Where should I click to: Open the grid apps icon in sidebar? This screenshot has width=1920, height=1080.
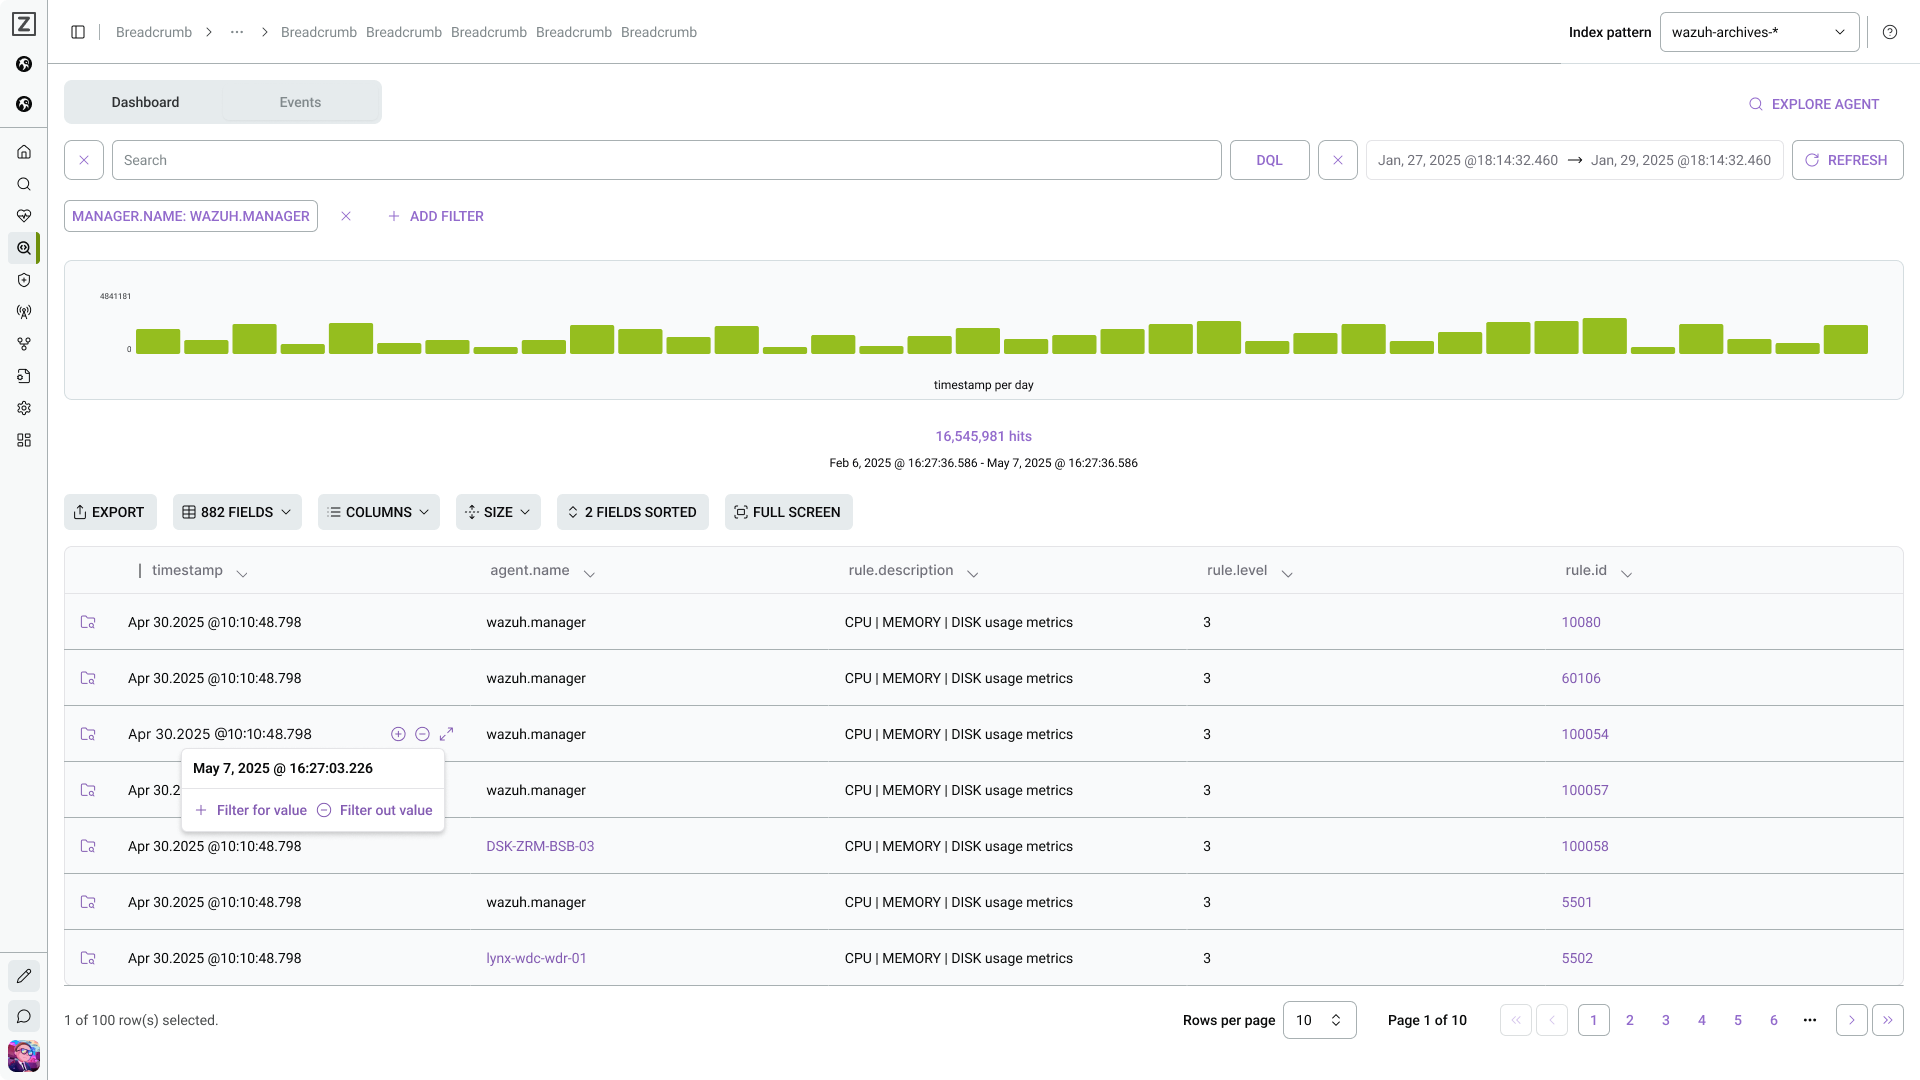(x=24, y=440)
